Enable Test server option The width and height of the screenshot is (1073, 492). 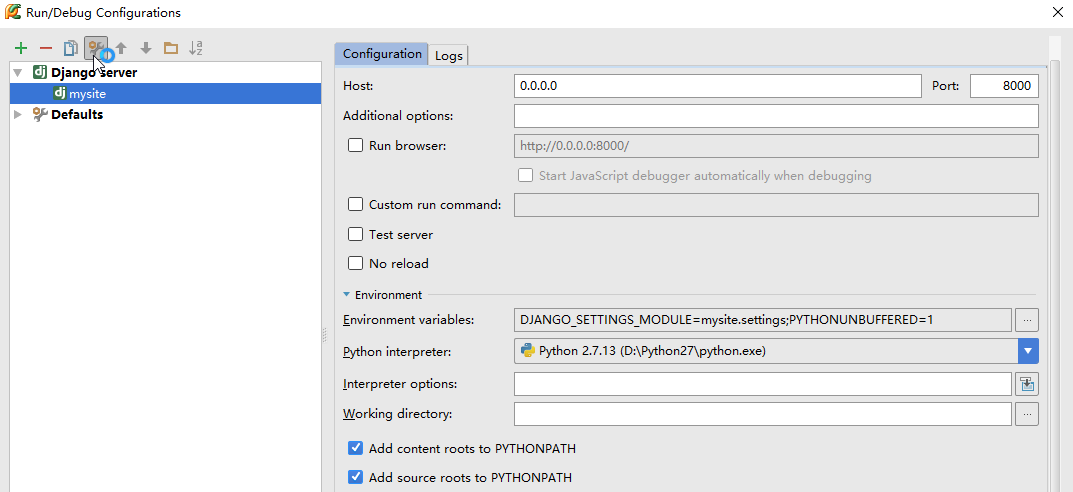(355, 234)
